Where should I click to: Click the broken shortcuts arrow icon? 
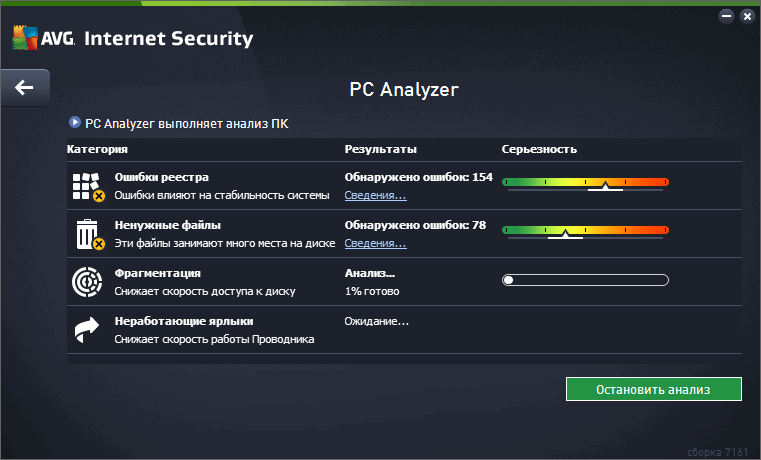click(86, 330)
